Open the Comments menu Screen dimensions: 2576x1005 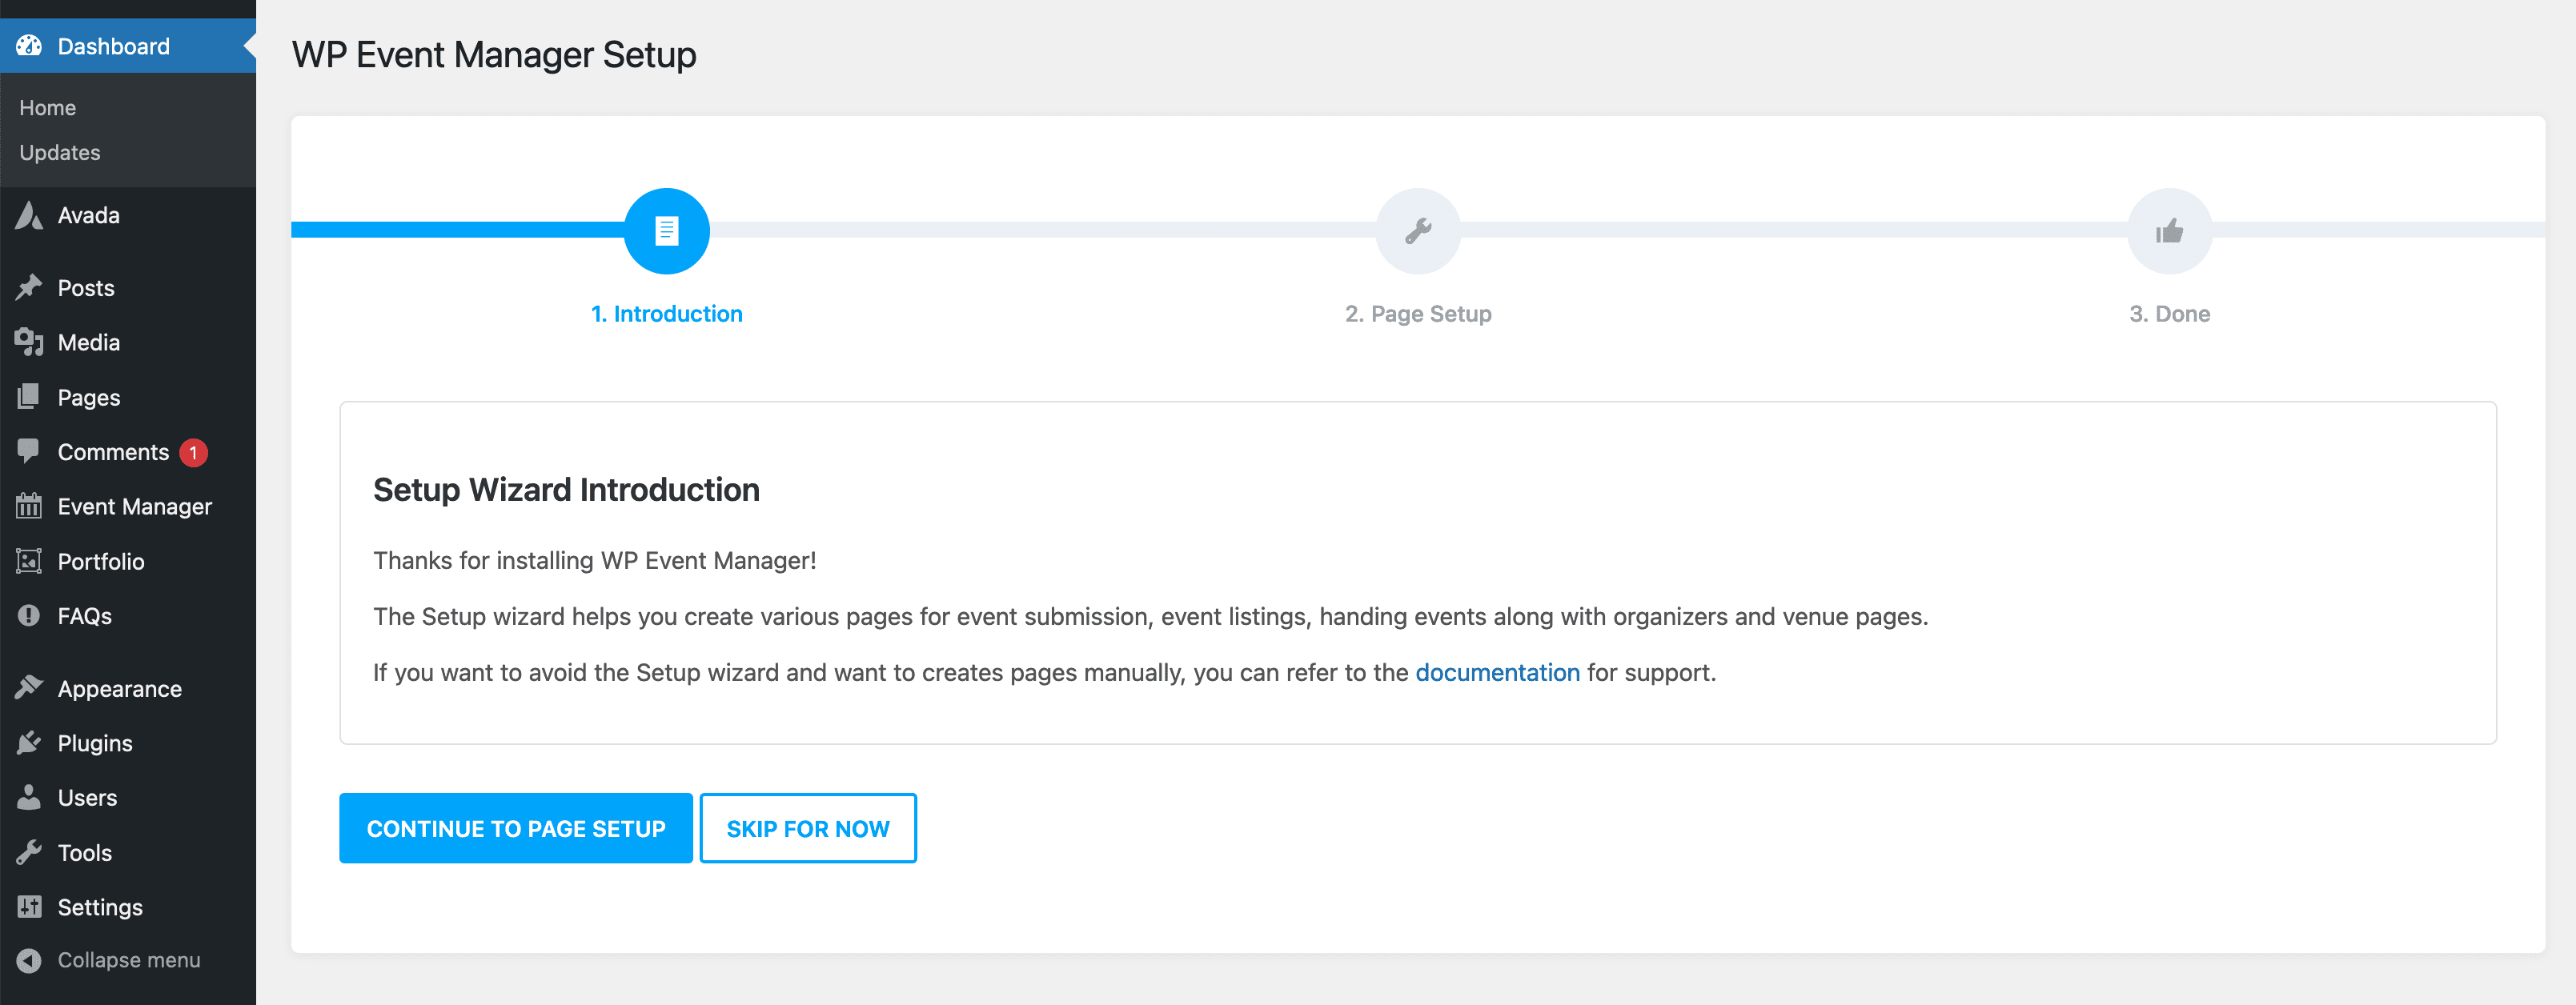pyautogui.click(x=128, y=452)
